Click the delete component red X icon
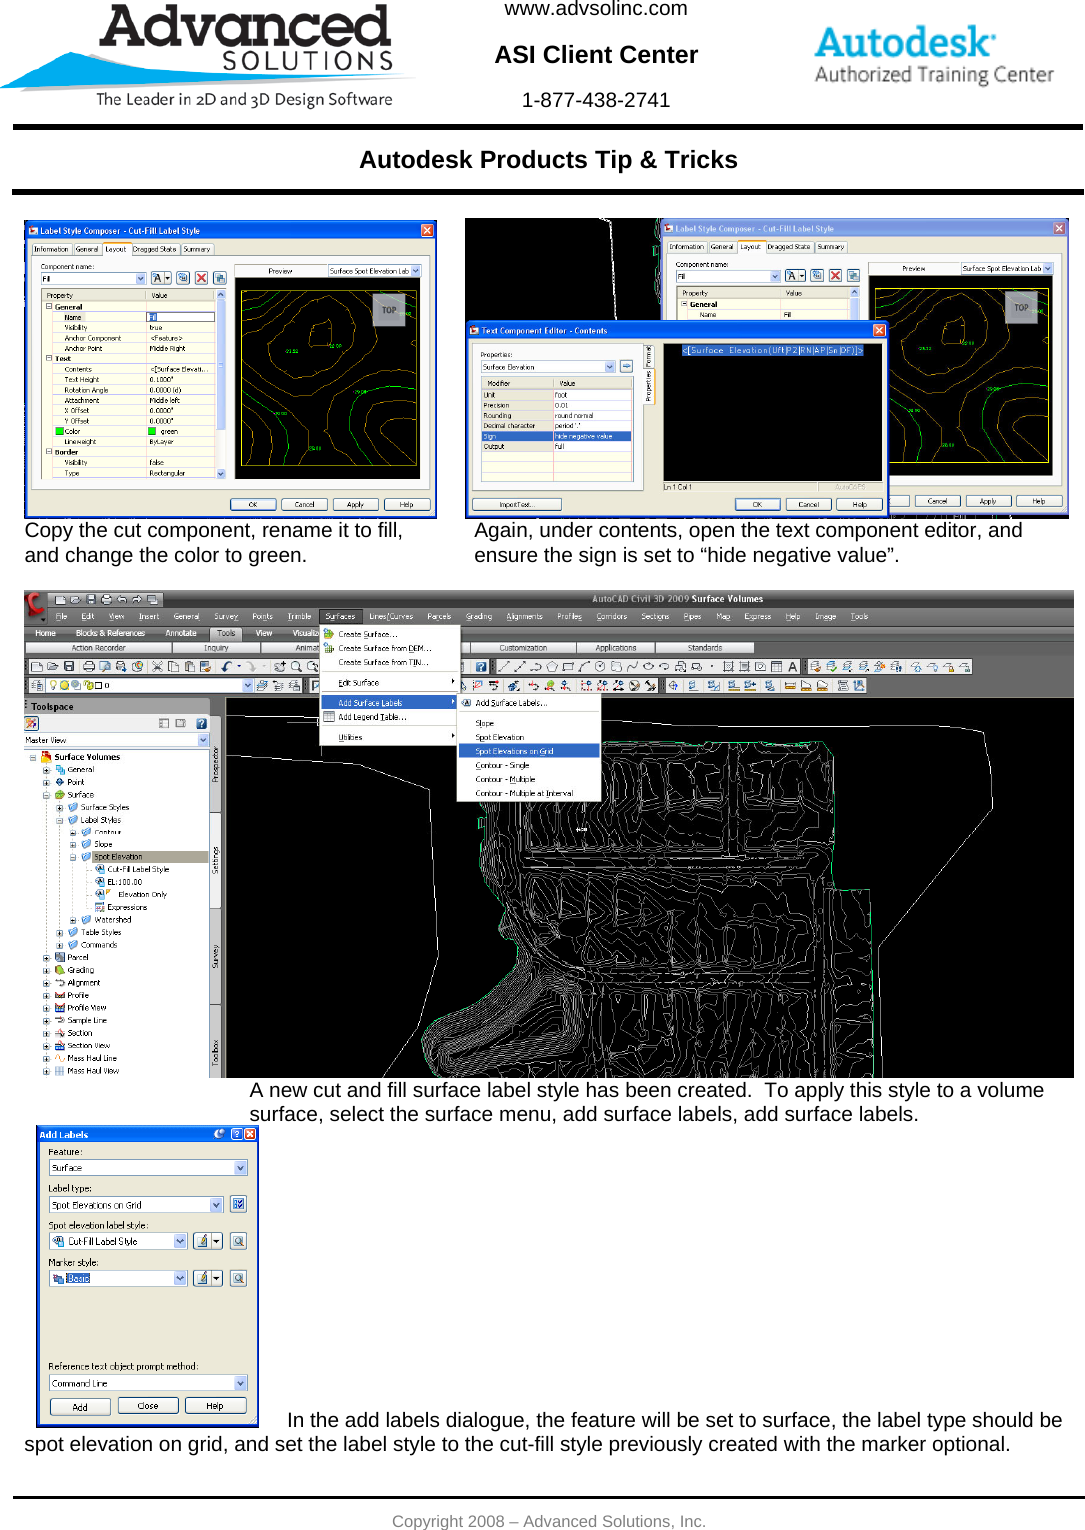Viewport: 1085px width, 1530px height. click(x=203, y=279)
